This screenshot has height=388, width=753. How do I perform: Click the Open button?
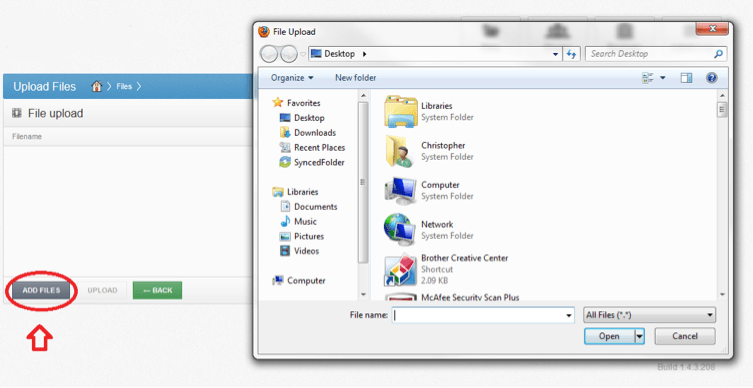pos(609,337)
